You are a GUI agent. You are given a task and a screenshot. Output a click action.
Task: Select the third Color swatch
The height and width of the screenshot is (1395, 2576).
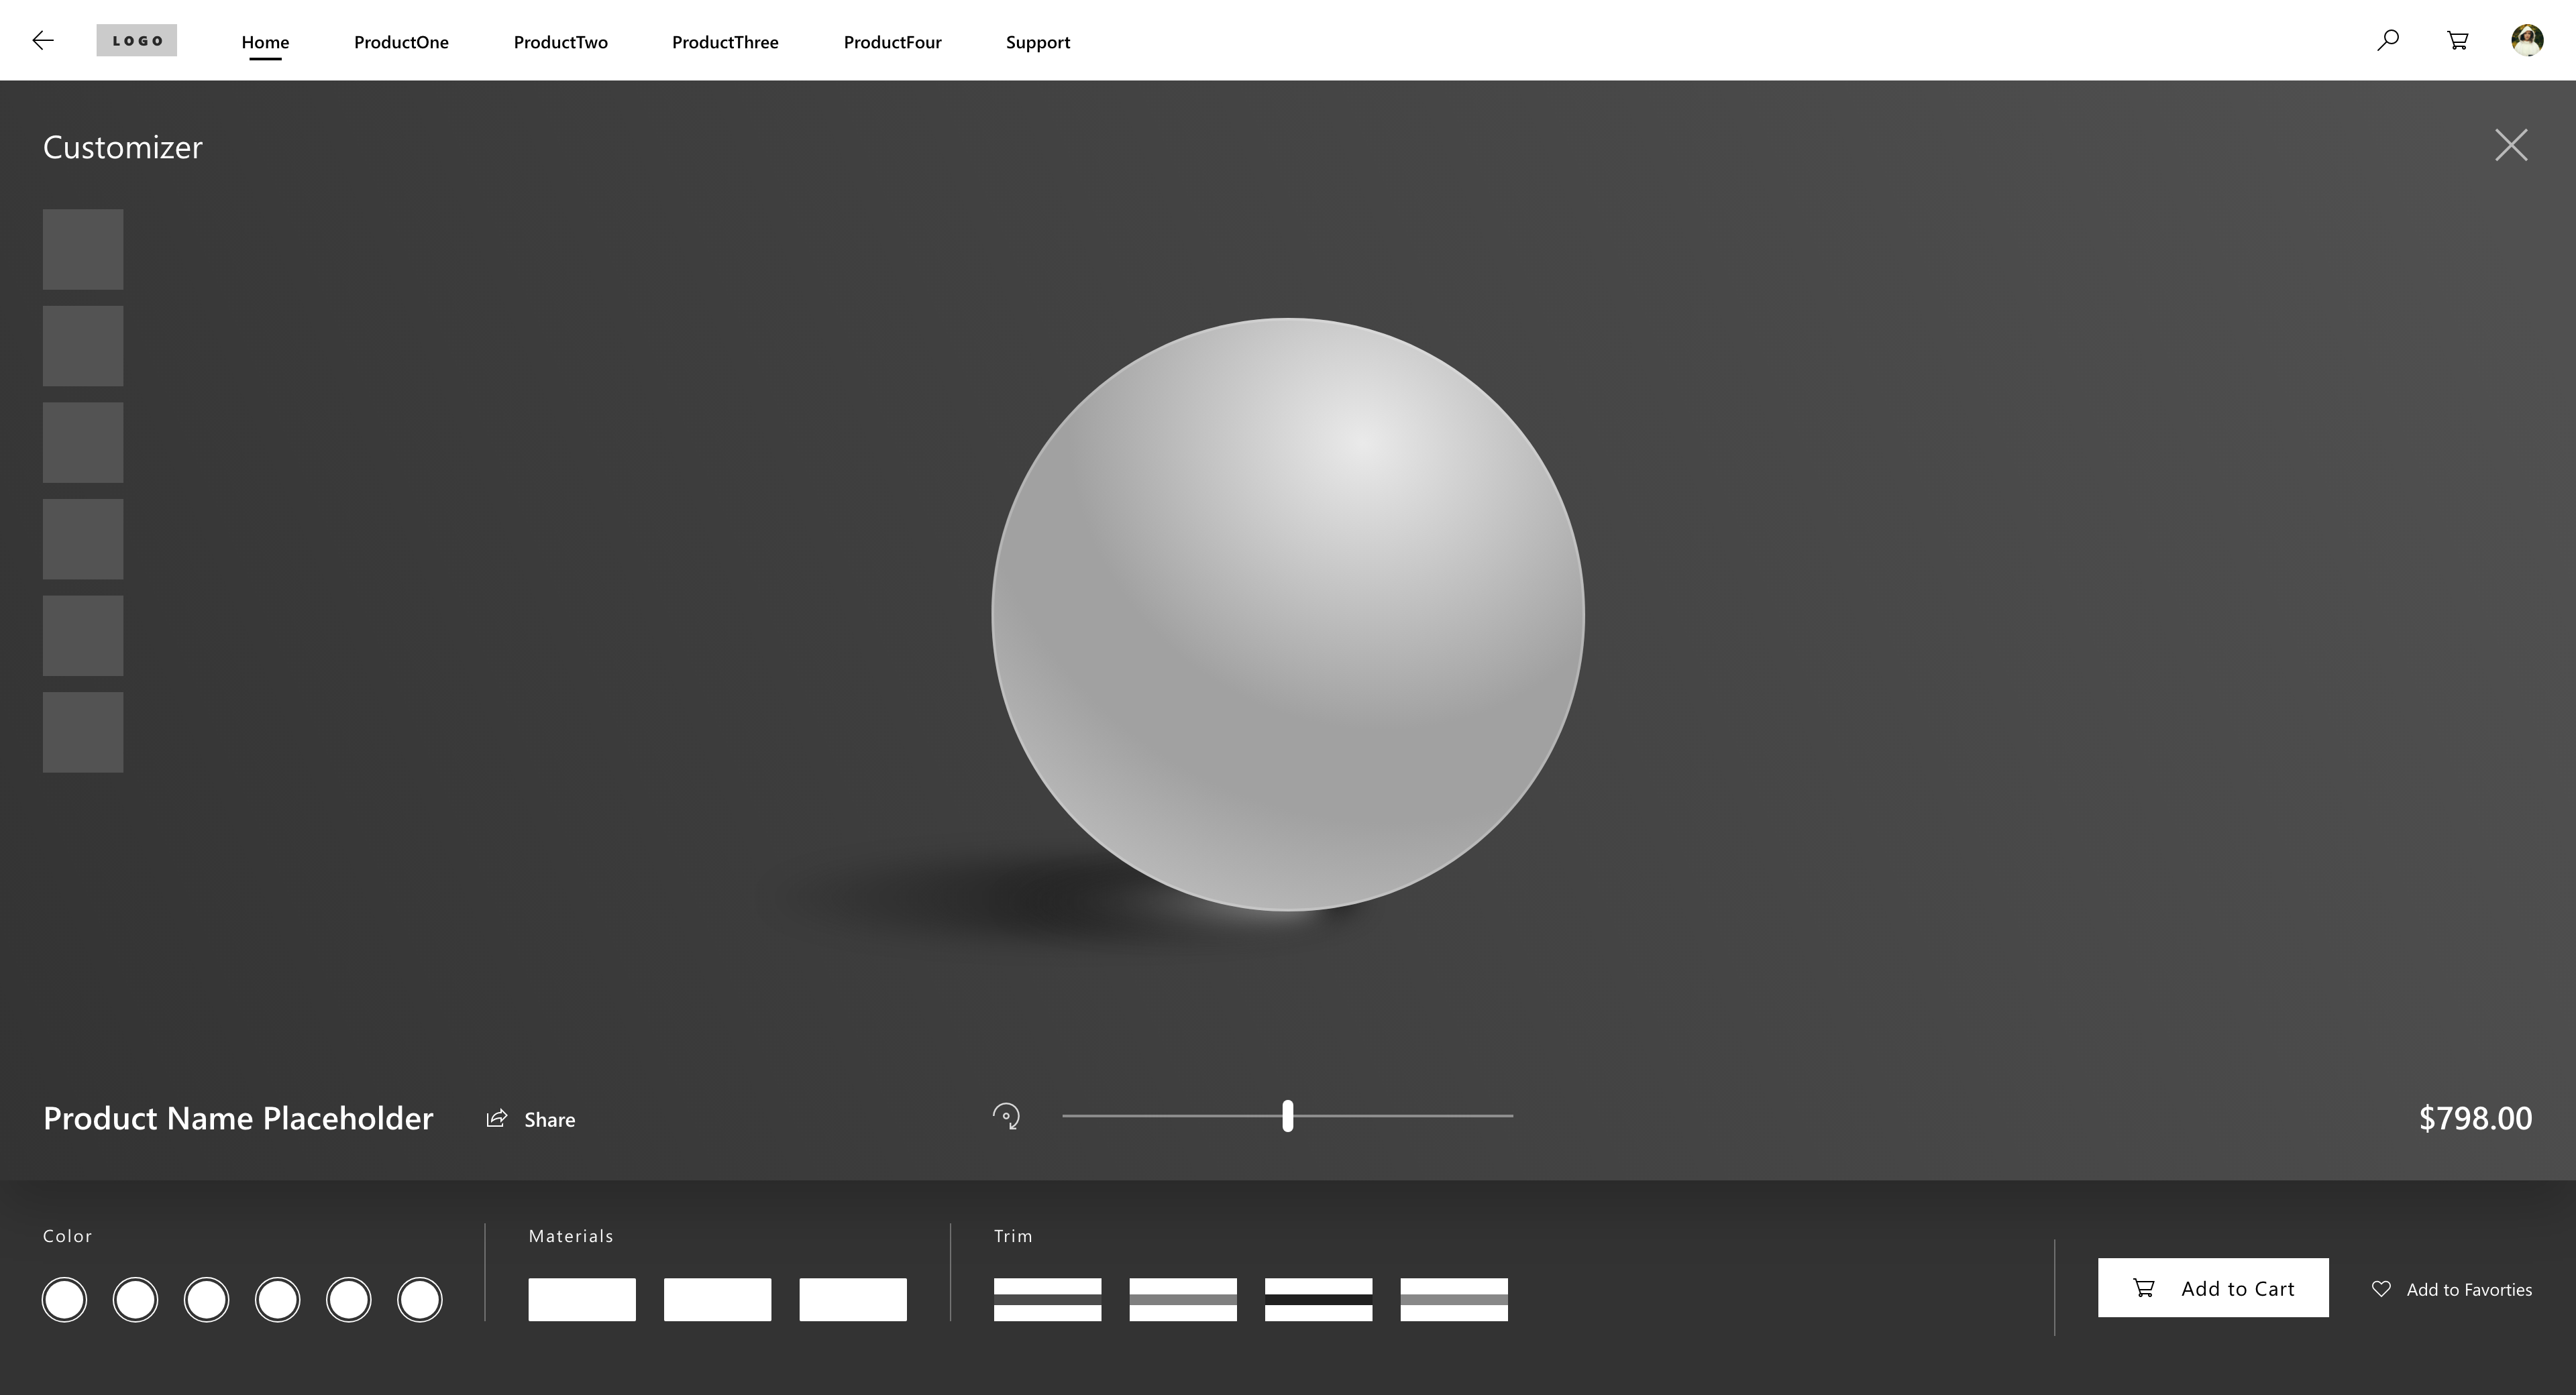pos(206,1300)
